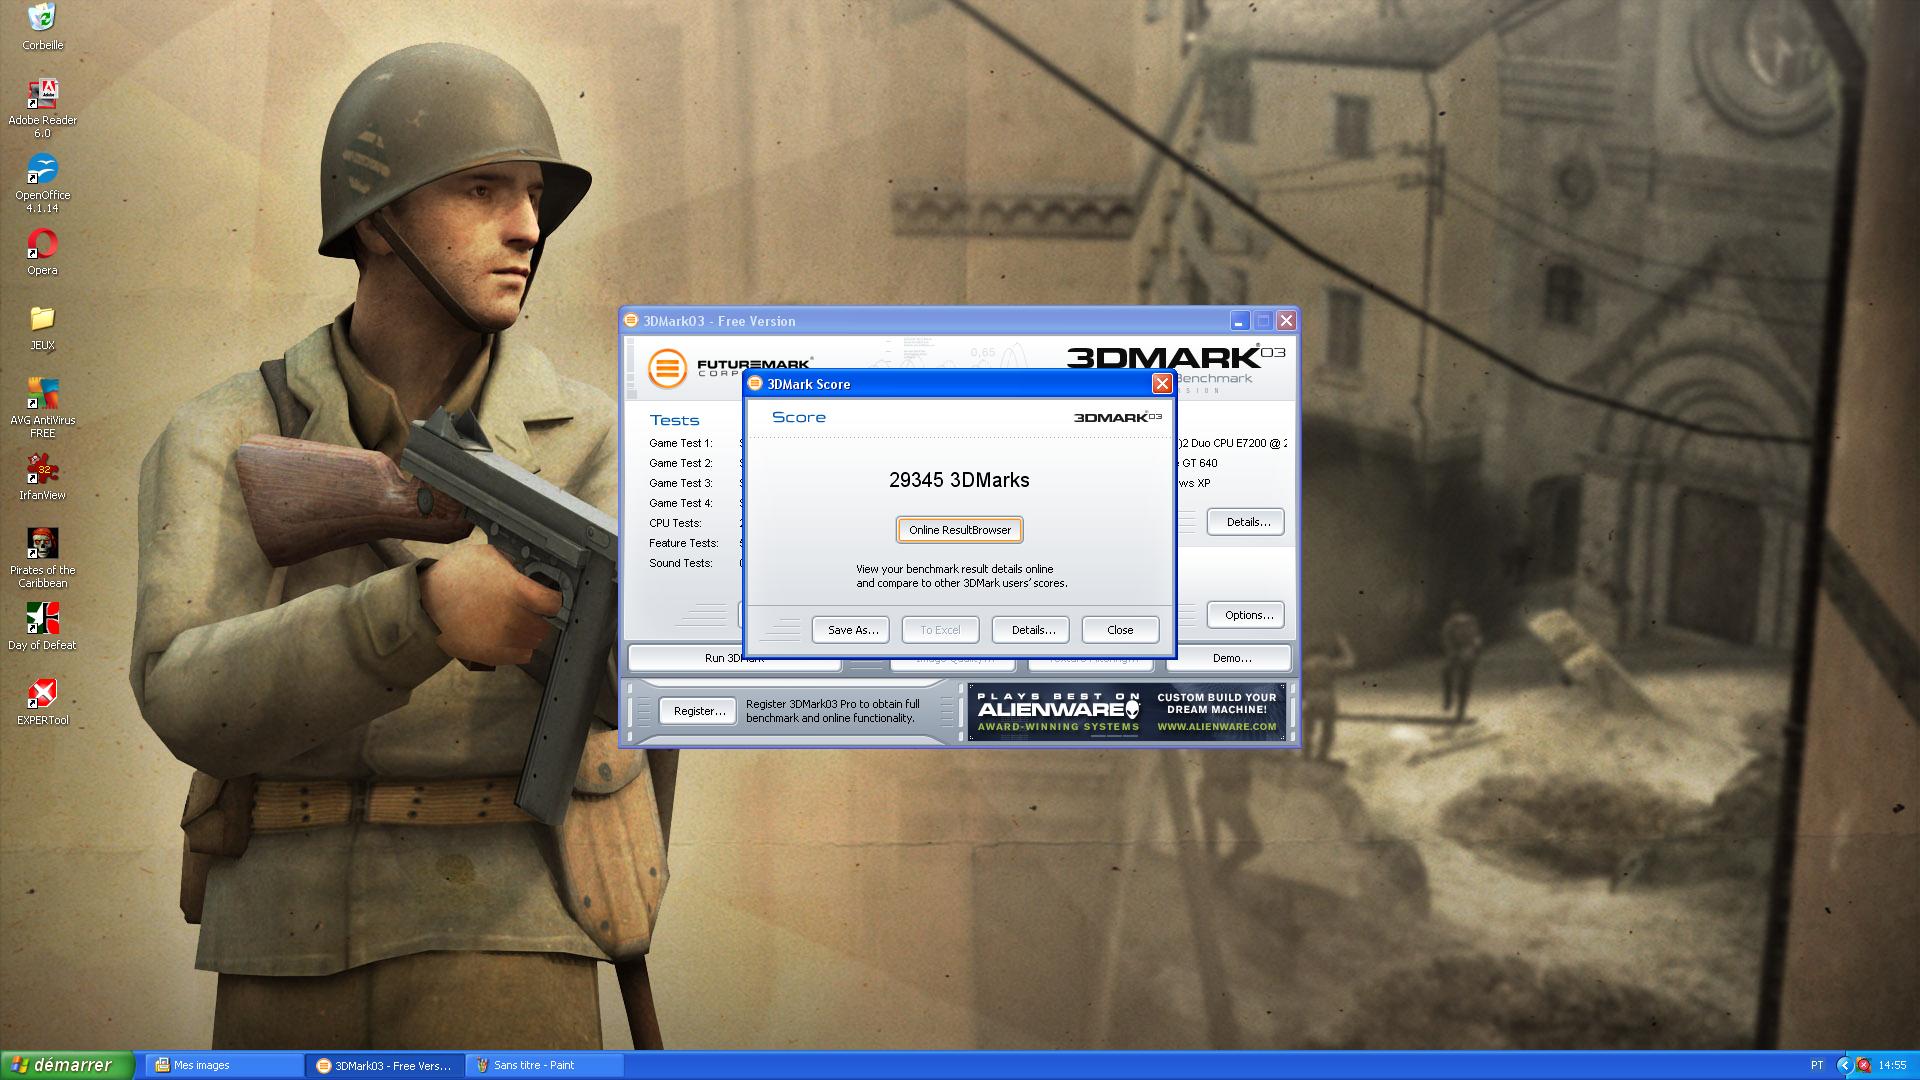Close the score dialog via Close button
This screenshot has width=1920, height=1080.
tap(1120, 630)
